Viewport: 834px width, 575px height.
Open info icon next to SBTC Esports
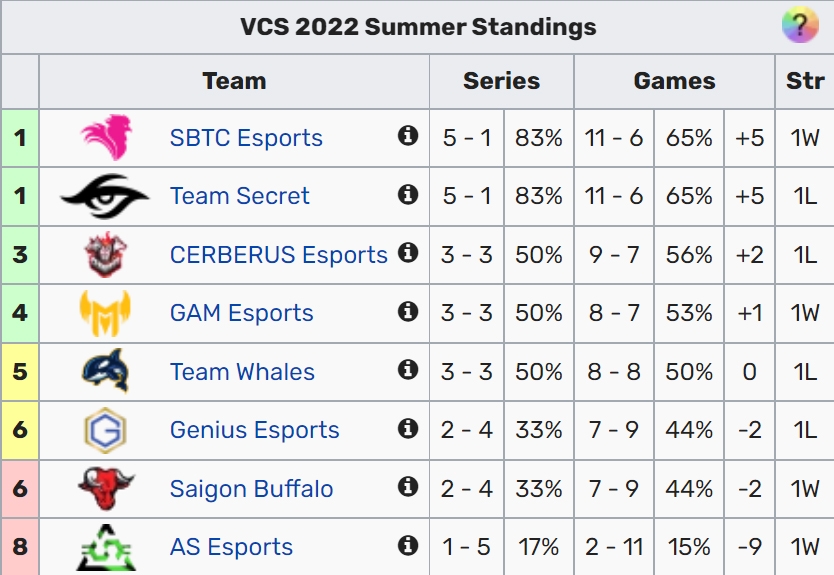pyautogui.click(x=408, y=136)
